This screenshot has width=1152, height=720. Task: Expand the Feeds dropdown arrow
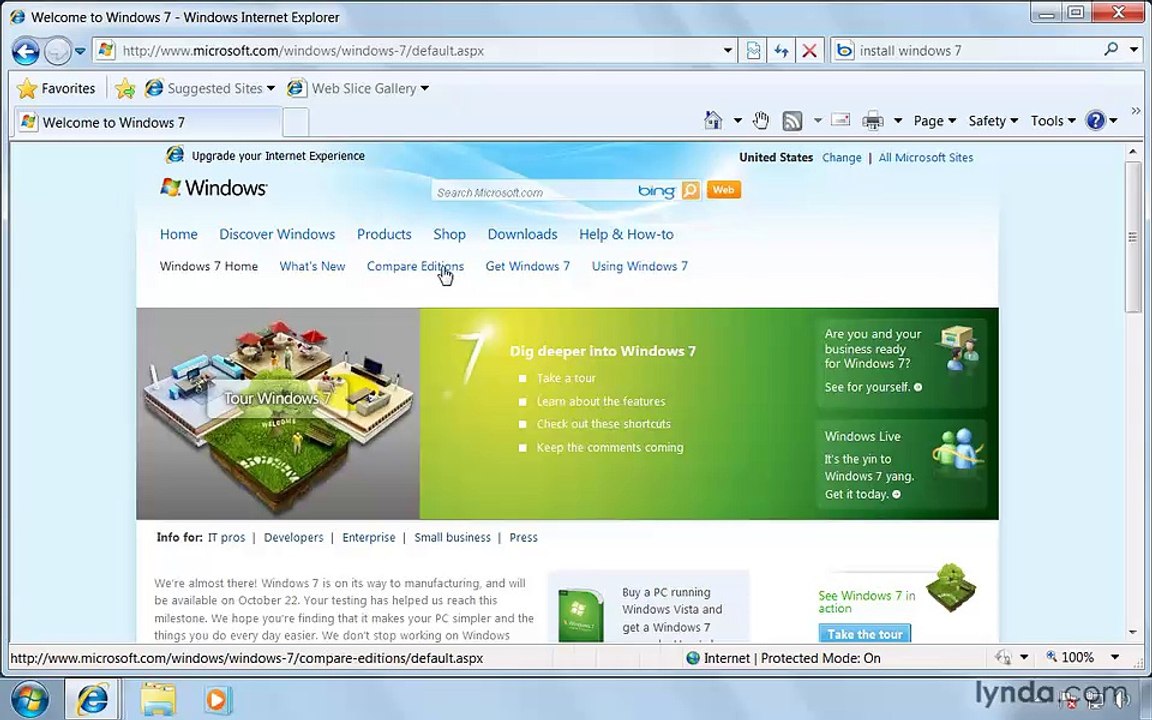click(817, 120)
